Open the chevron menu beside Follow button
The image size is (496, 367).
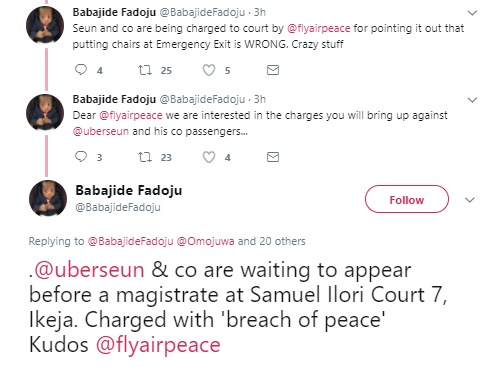[x=470, y=200]
